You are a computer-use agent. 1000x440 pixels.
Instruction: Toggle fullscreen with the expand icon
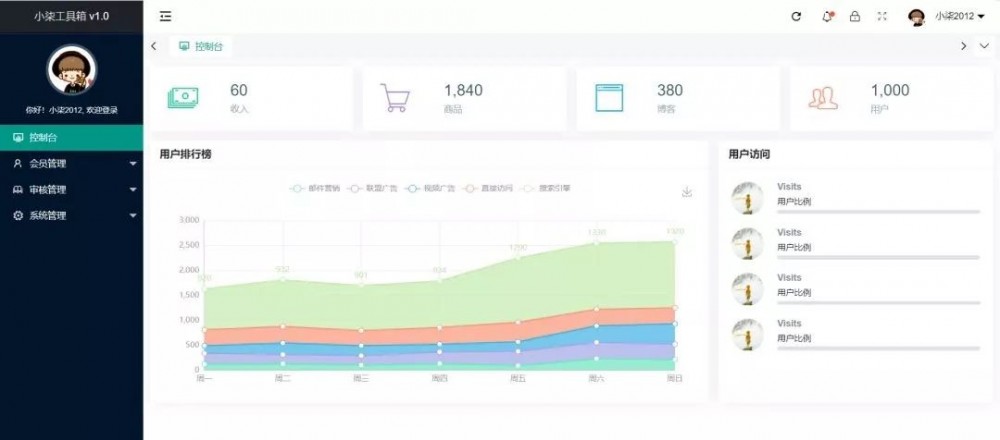(882, 17)
